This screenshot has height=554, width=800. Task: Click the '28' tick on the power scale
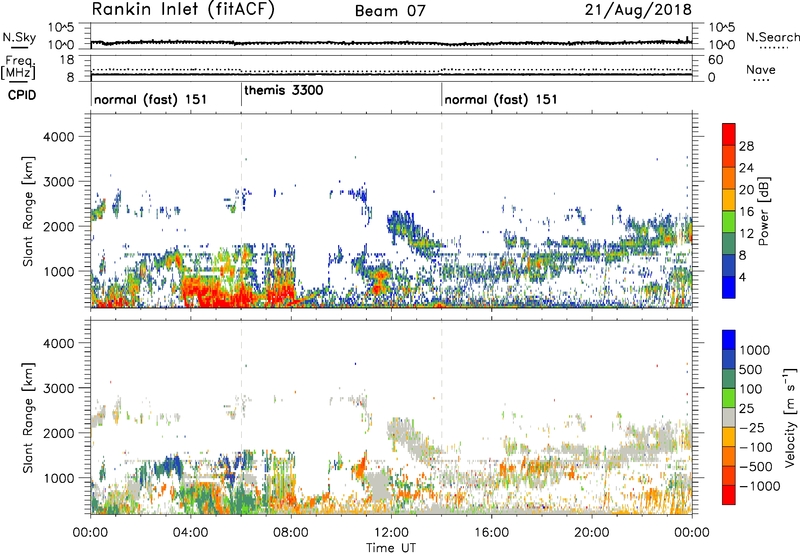pos(746,146)
